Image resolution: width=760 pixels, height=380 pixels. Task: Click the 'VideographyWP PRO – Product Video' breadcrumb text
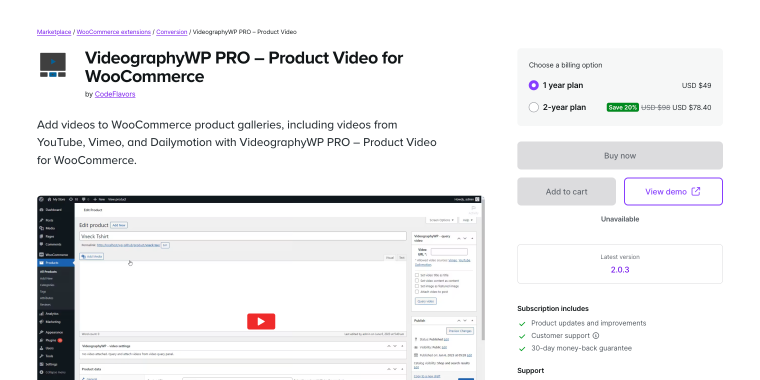point(245,32)
